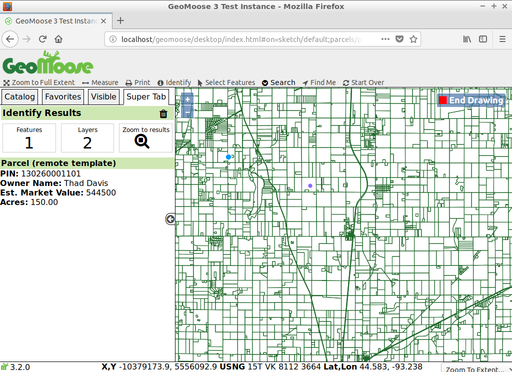
Task: Click the Lat,Lon coordinate readout
Action: (x=373, y=367)
